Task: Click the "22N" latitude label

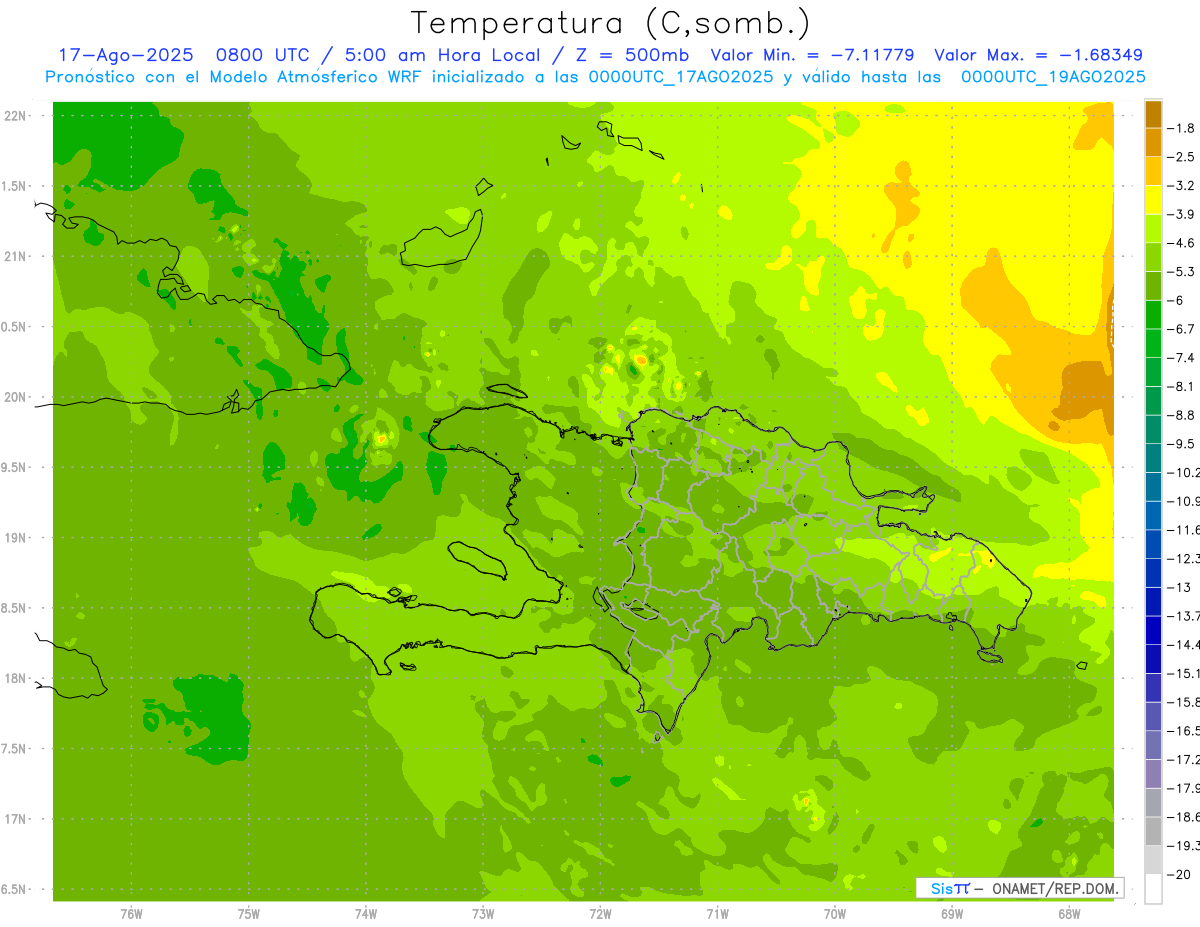Action: (14, 116)
